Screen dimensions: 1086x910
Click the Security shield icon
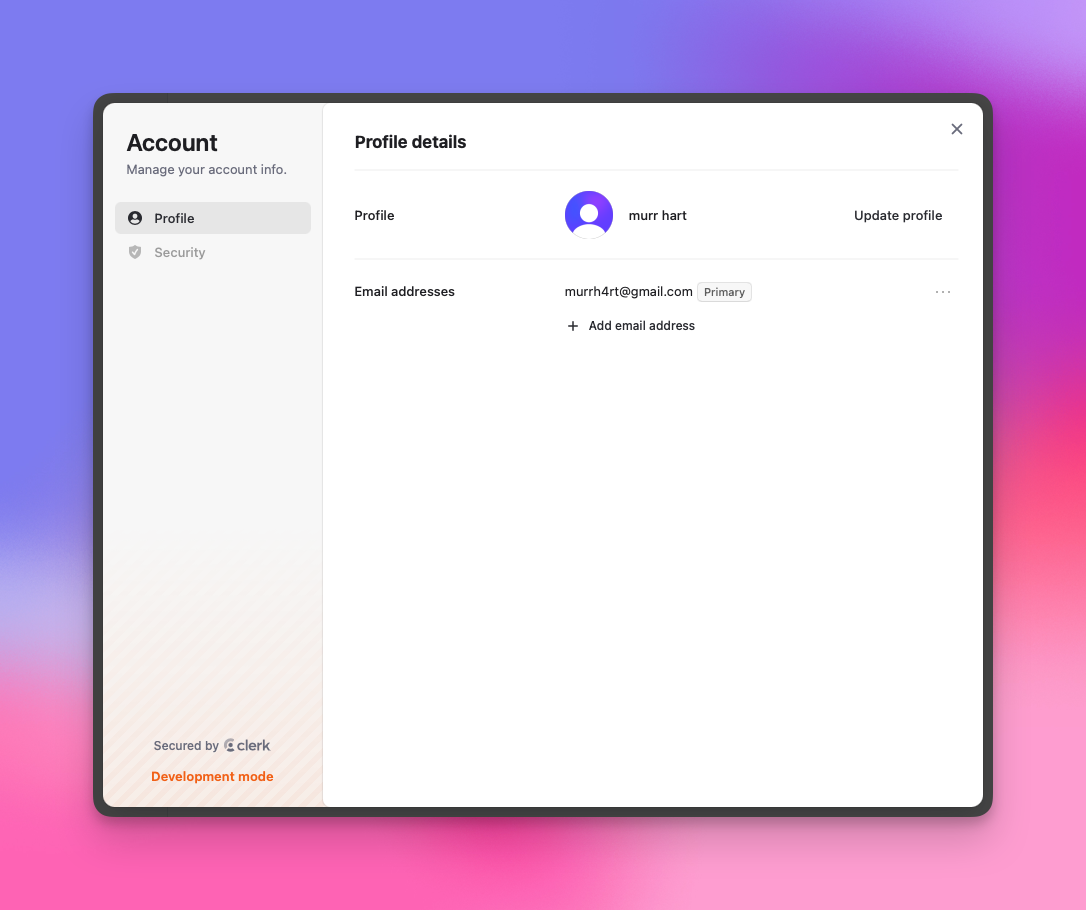[135, 252]
